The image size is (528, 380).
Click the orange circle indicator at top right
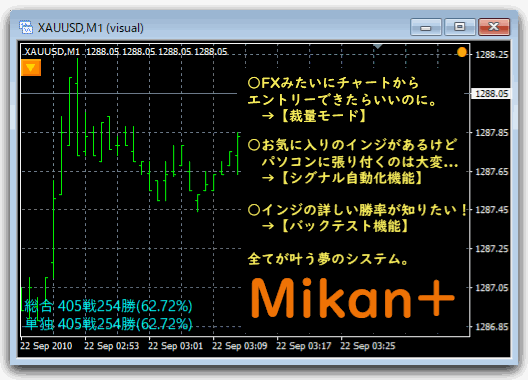click(462, 52)
